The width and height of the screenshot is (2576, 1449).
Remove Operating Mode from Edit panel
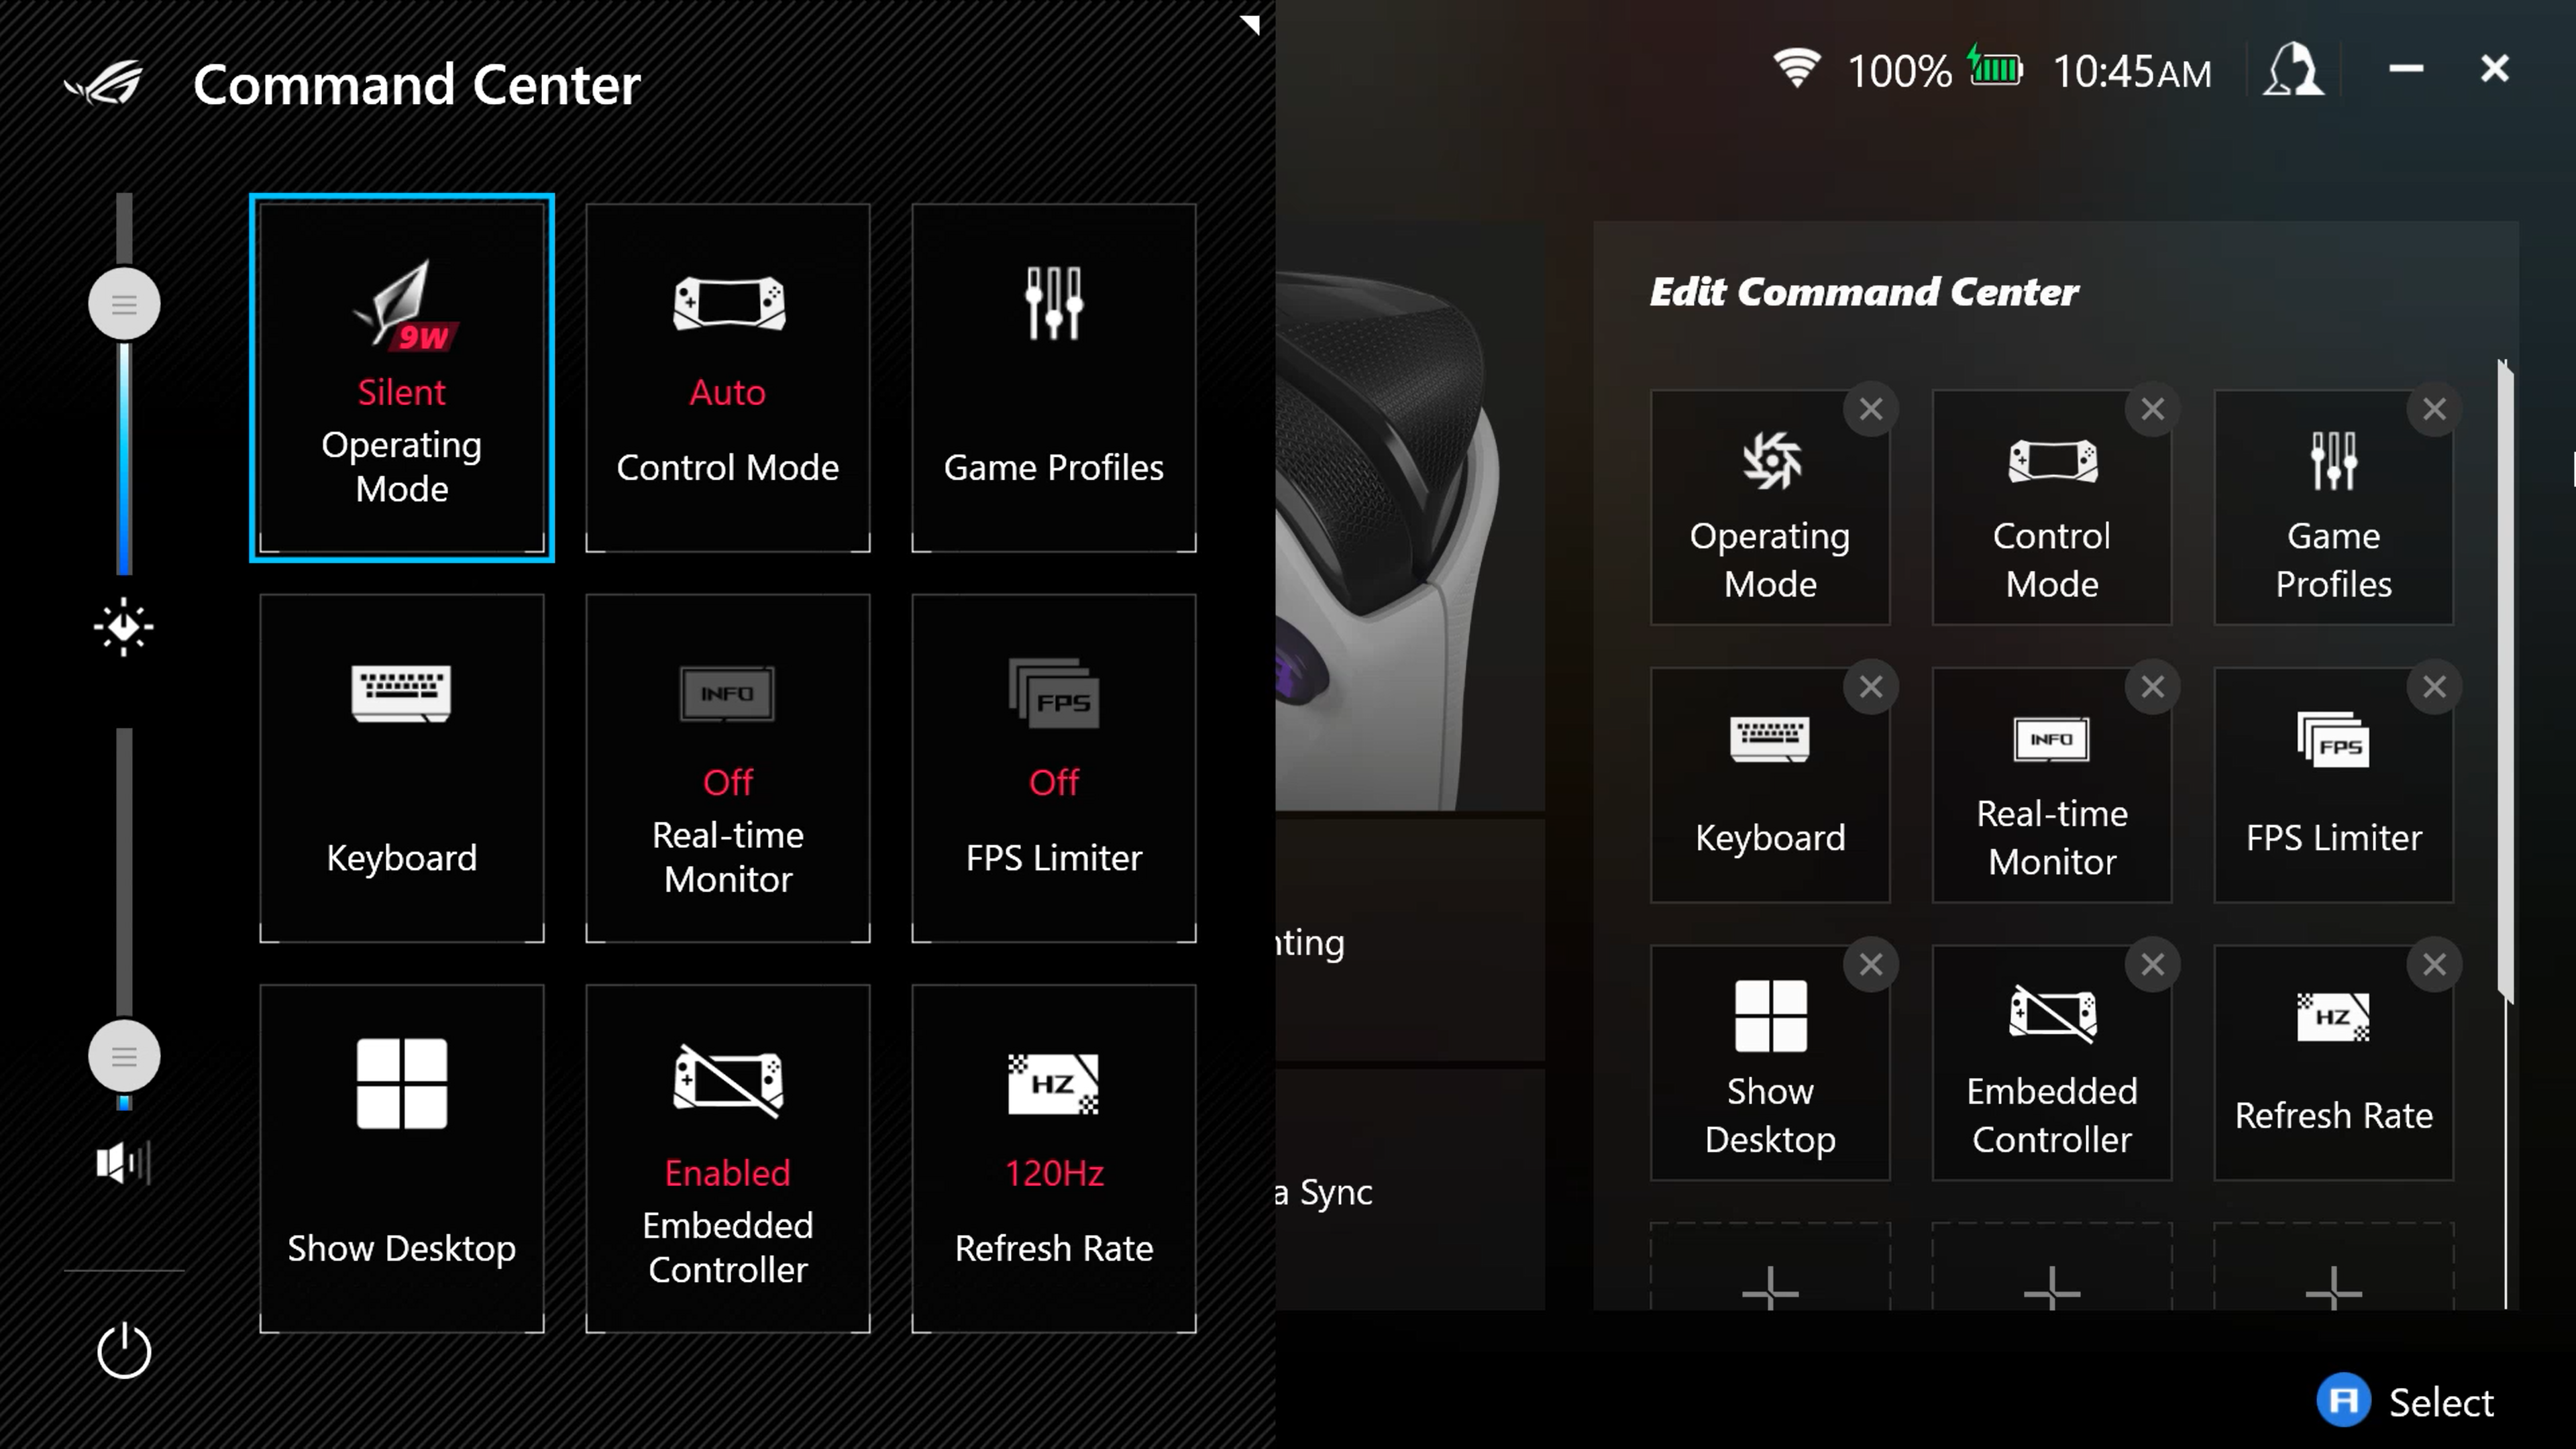(x=1870, y=407)
